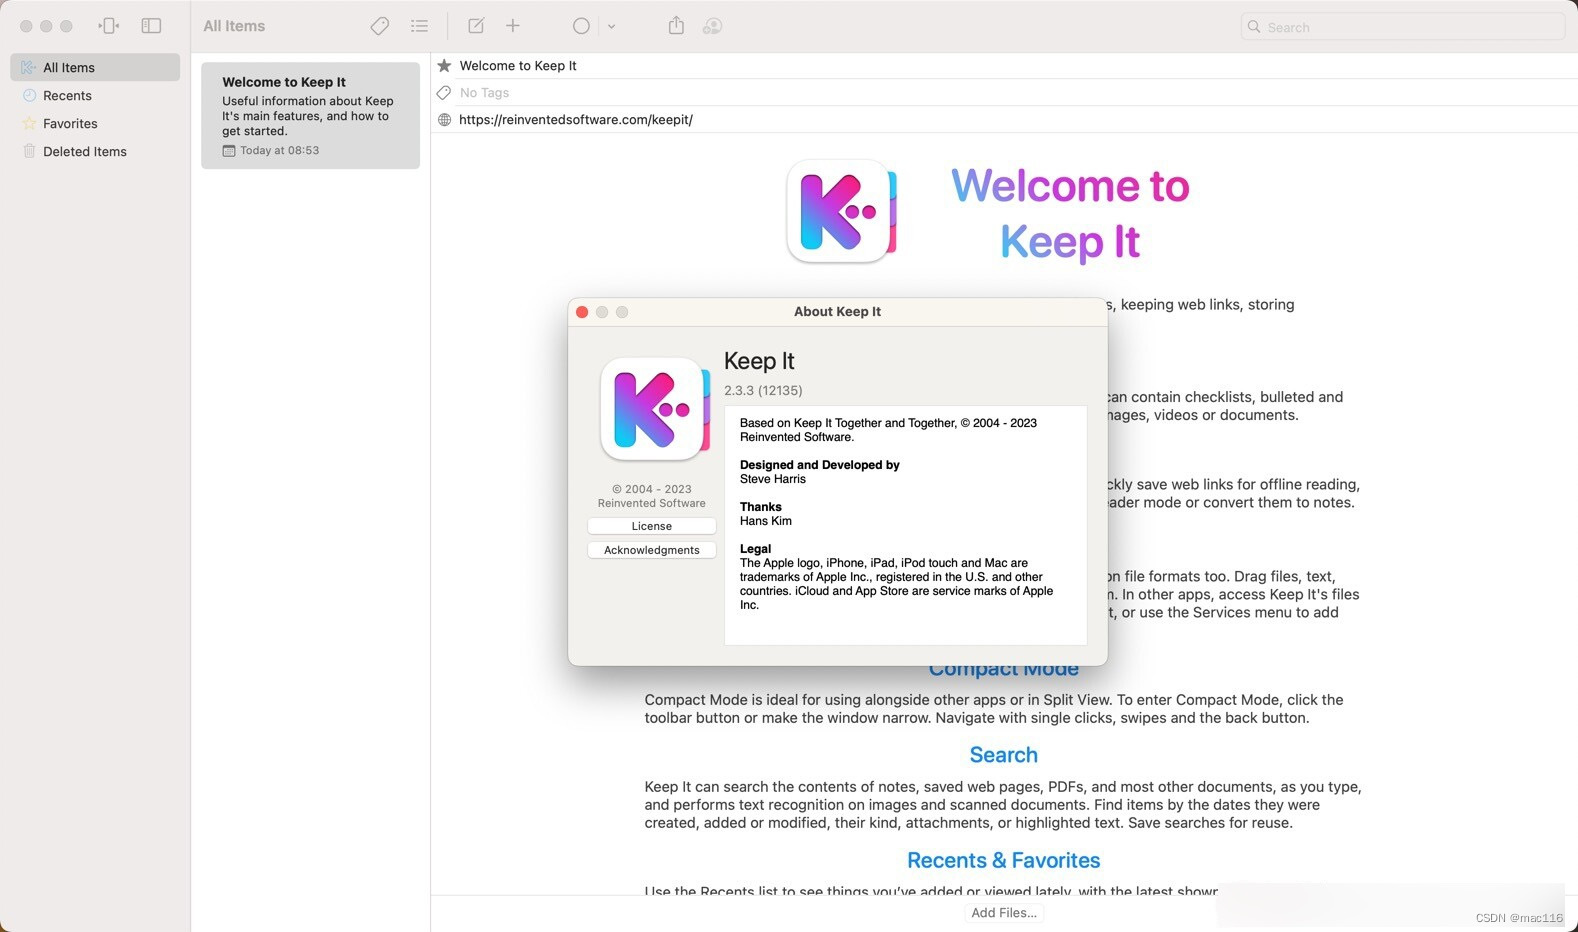The width and height of the screenshot is (1578, 932).
Task: Open the tag filter in toolbar
Action: tap(380, 26)
